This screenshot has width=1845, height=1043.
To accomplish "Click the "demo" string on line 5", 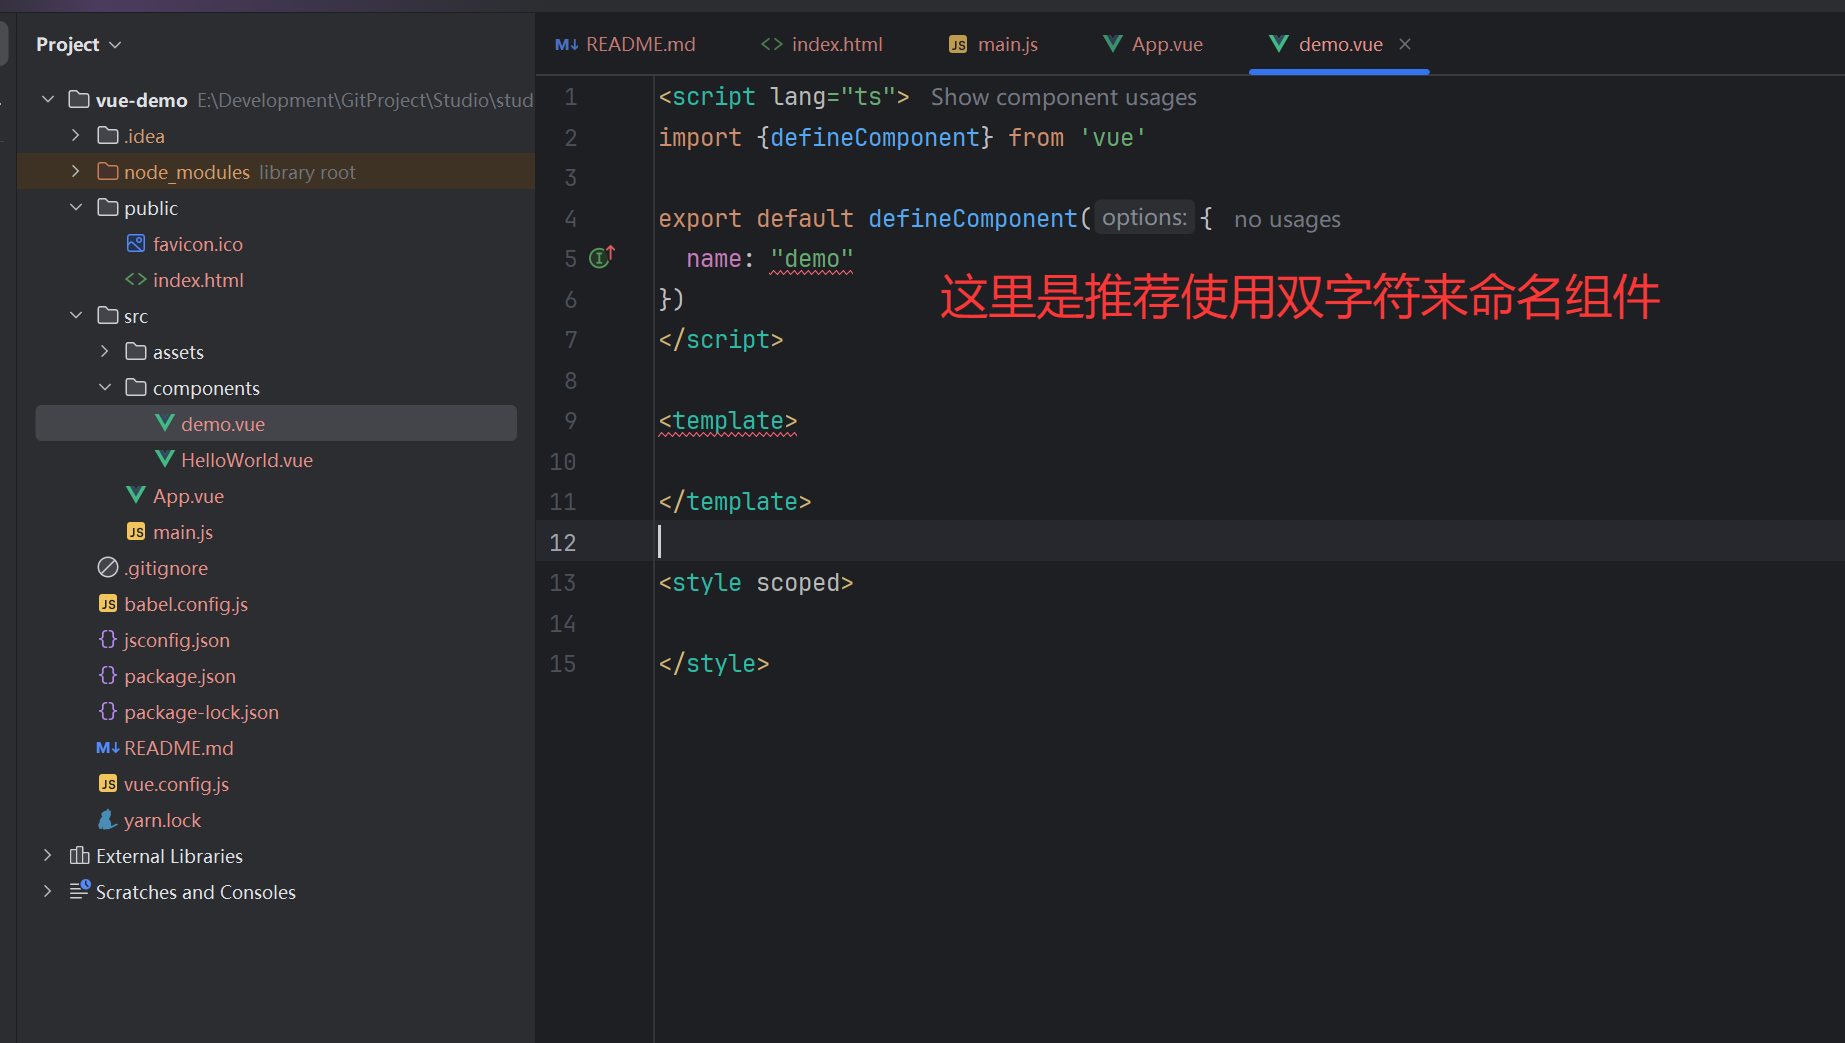I will click(x=812, y=259).
